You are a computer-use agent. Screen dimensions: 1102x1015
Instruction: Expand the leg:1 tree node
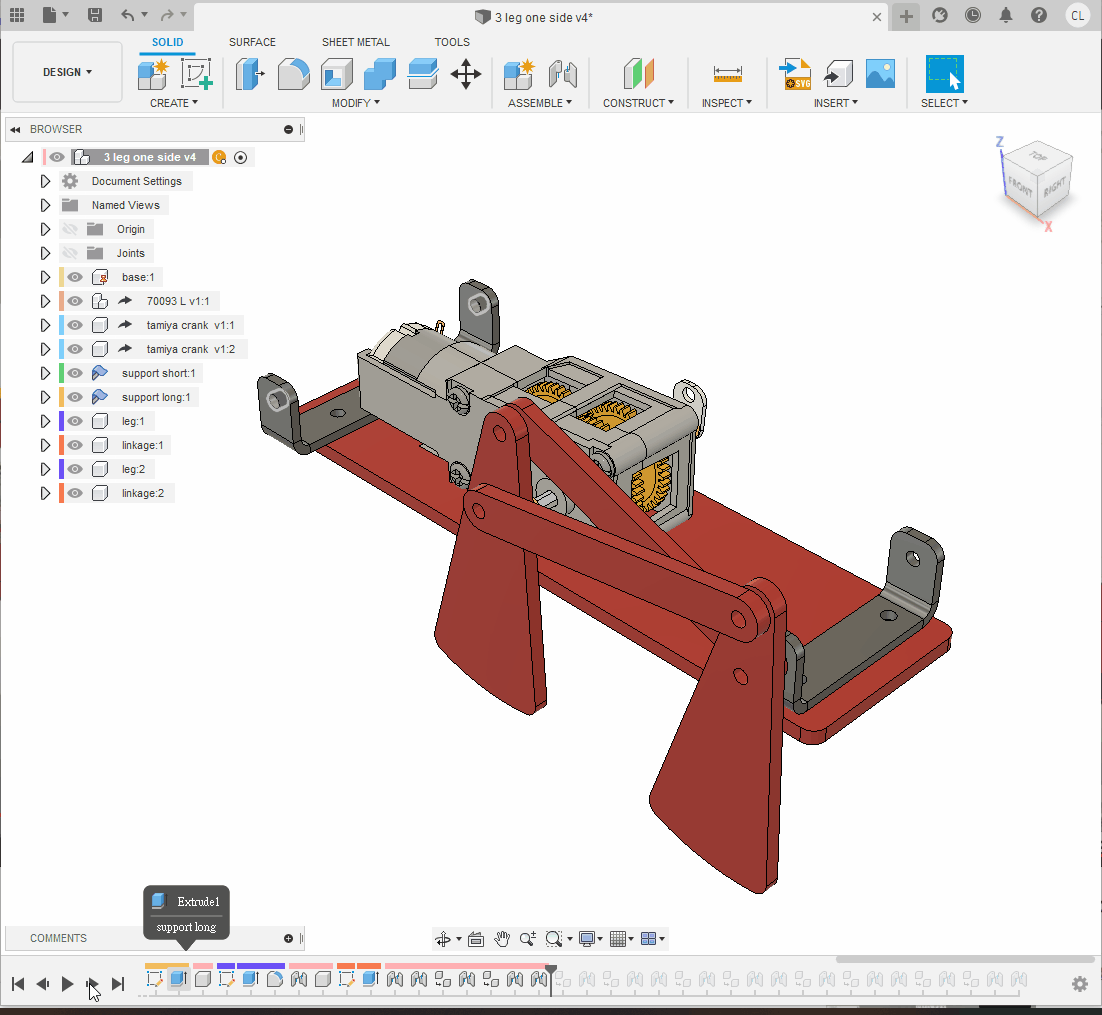45,421
